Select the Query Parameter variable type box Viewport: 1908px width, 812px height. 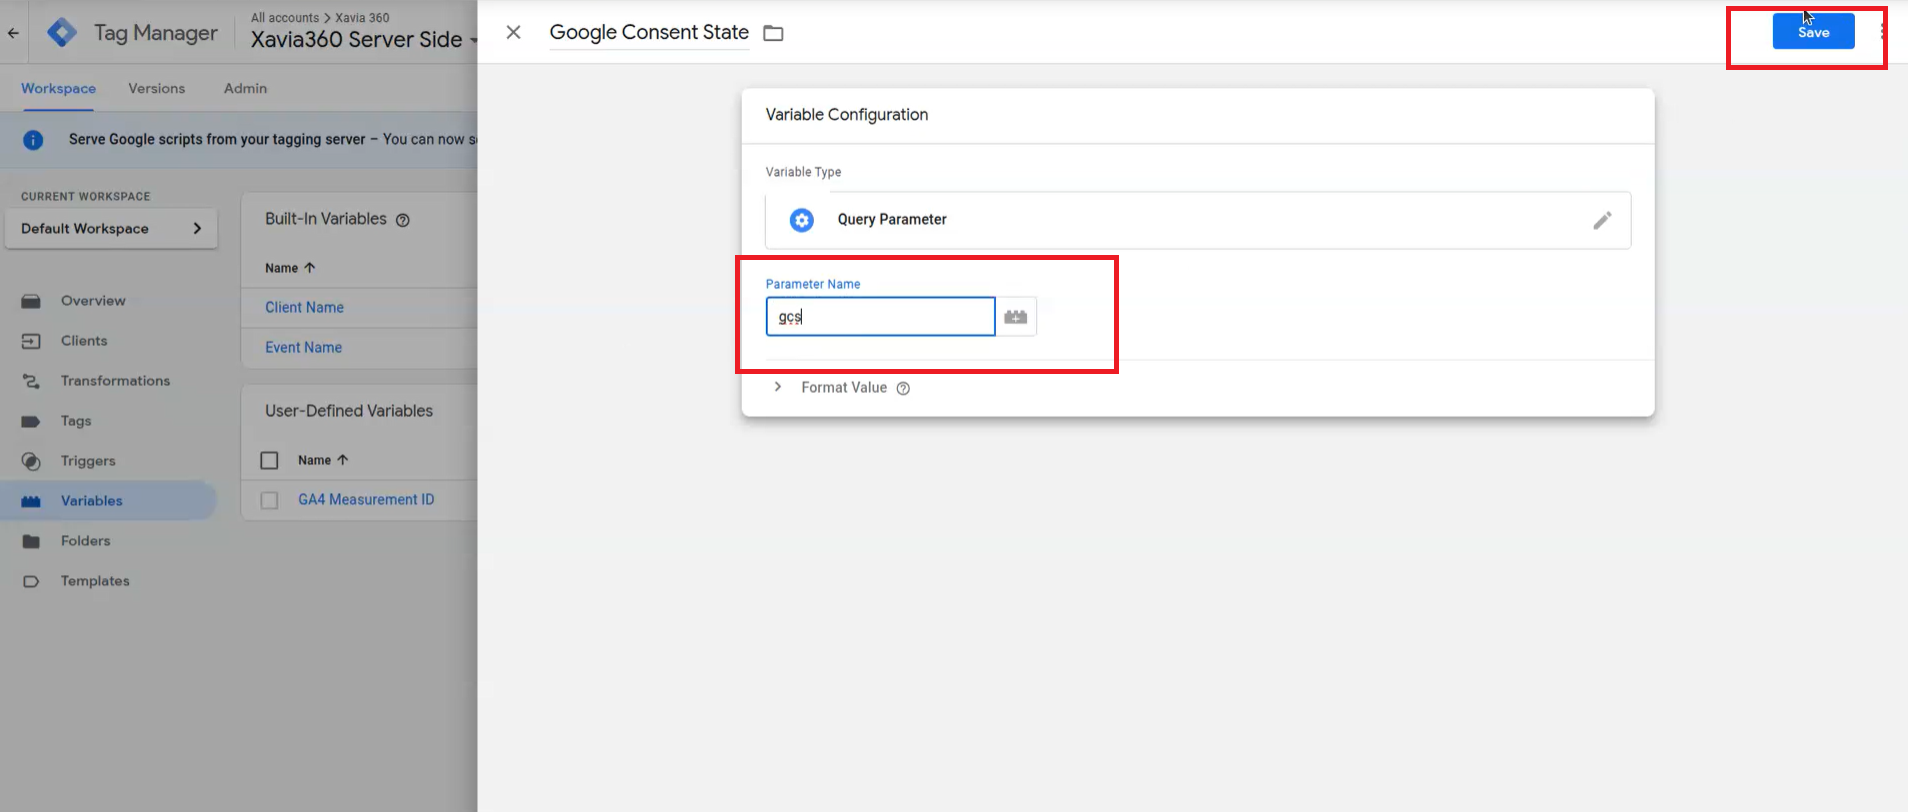point(1198,220)
